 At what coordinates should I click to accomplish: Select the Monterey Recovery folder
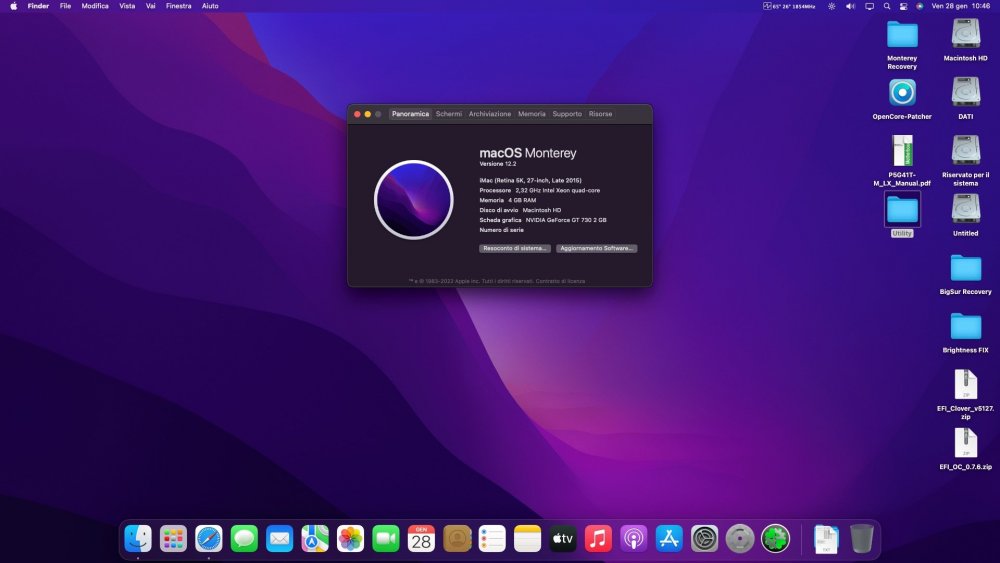[x=902, y=34]
